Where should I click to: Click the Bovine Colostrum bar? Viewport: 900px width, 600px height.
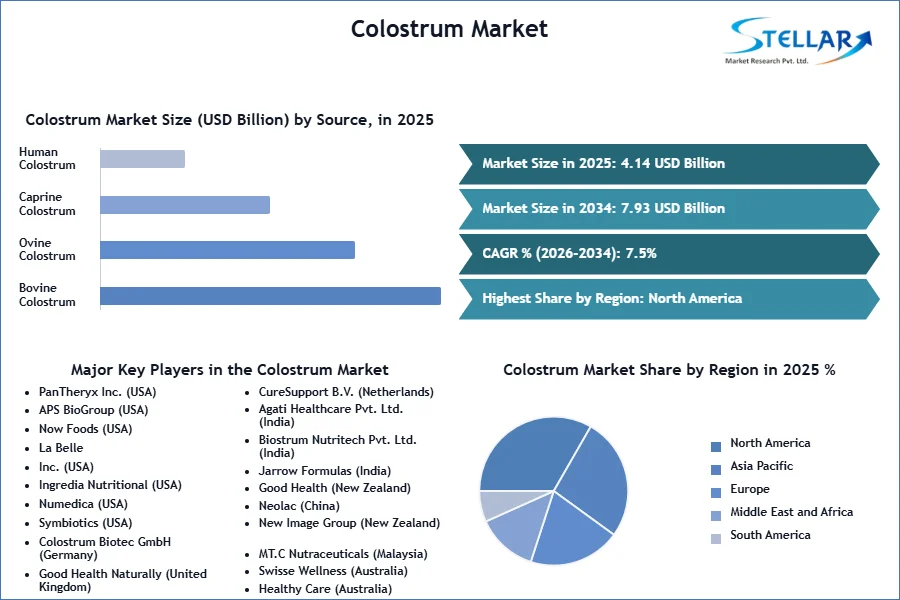270,296
